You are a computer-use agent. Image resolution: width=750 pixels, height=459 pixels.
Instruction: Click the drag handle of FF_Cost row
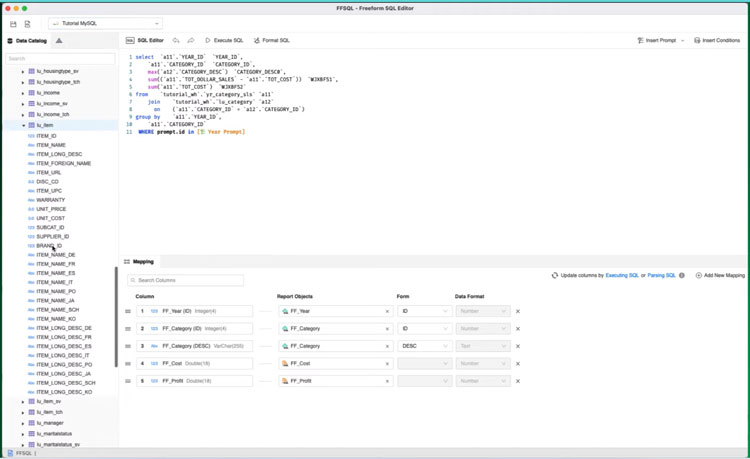tap(128, 364)
